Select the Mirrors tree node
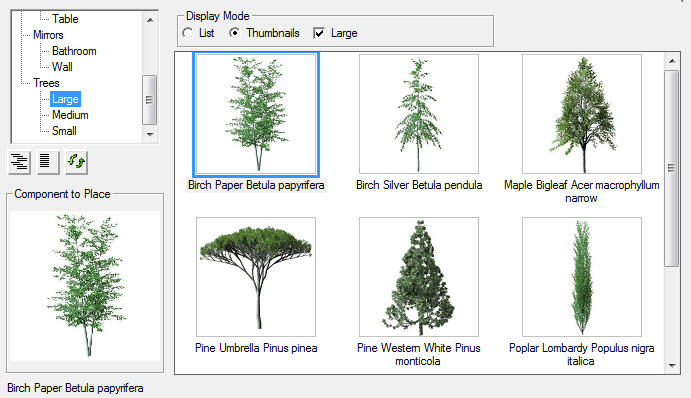691x398 pixels. [x=48, y=35]
